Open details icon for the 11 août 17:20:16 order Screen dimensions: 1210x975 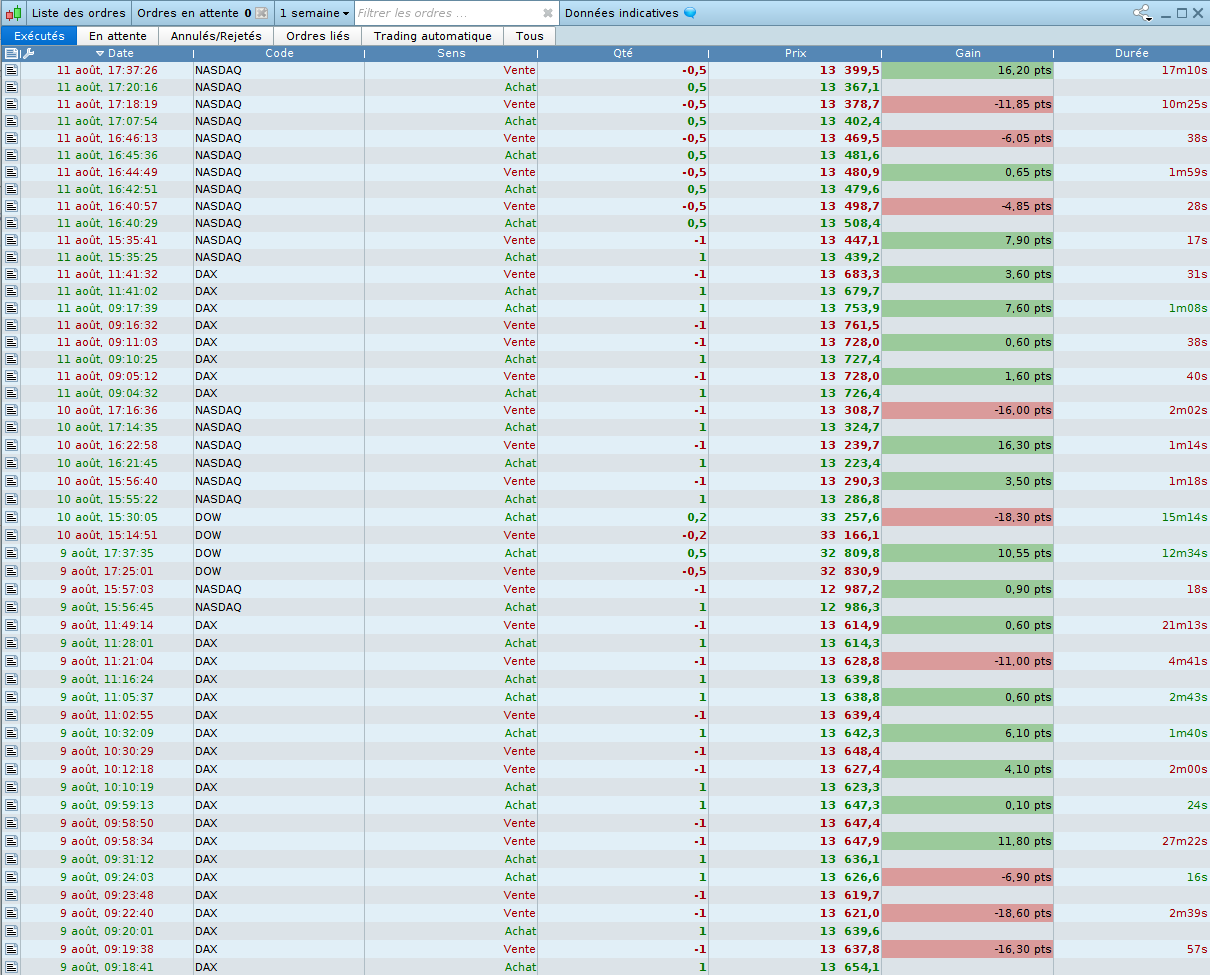point(11,87)
